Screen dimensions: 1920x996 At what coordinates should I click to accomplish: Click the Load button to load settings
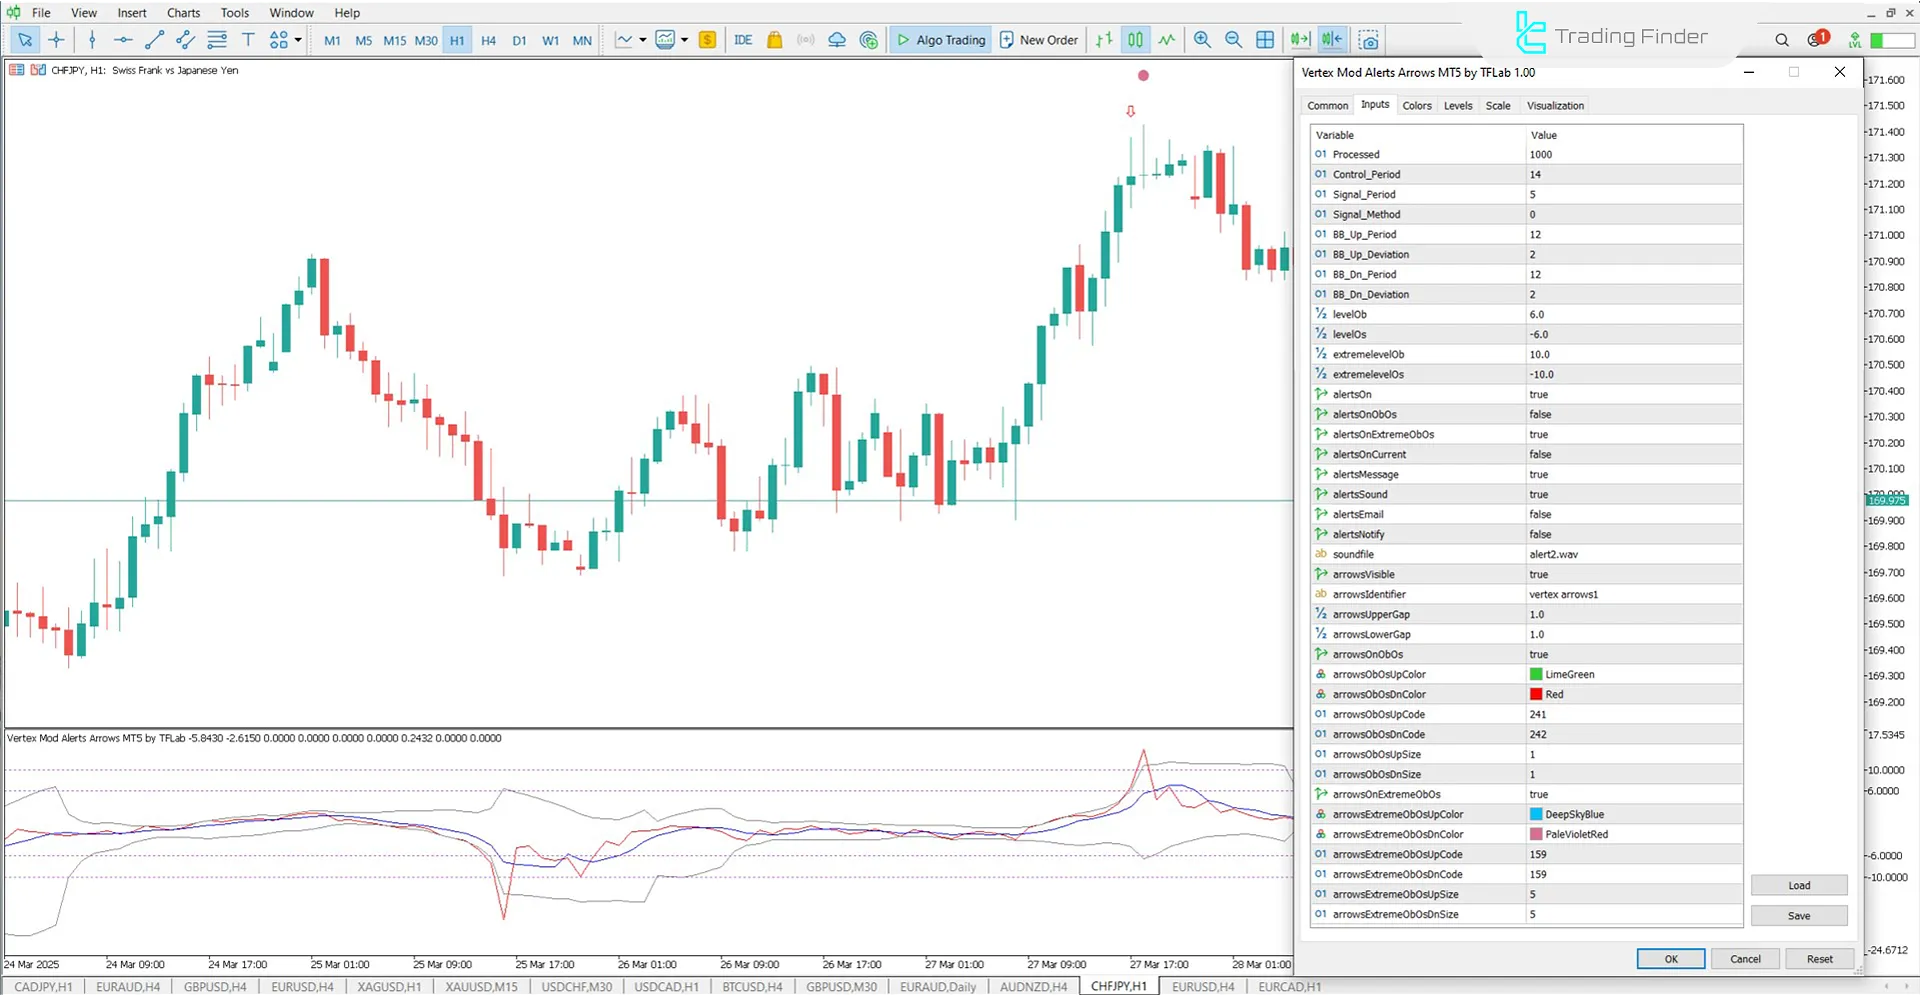[1798, 885]
